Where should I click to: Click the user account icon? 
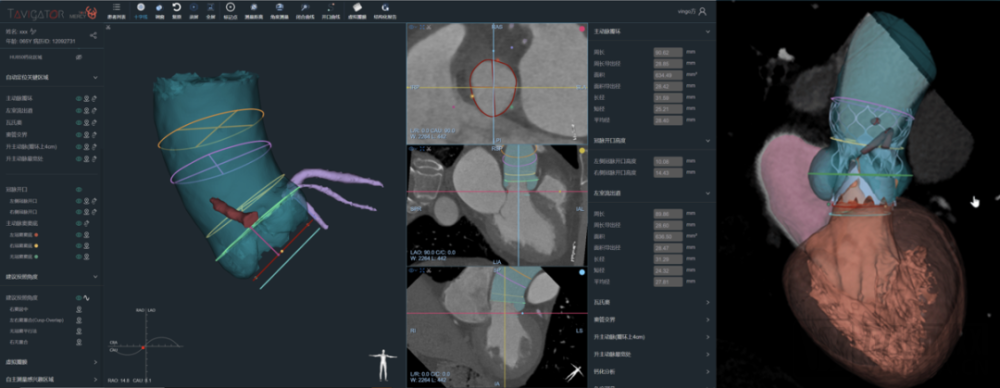pyautogui.click(x=702, y=11)
